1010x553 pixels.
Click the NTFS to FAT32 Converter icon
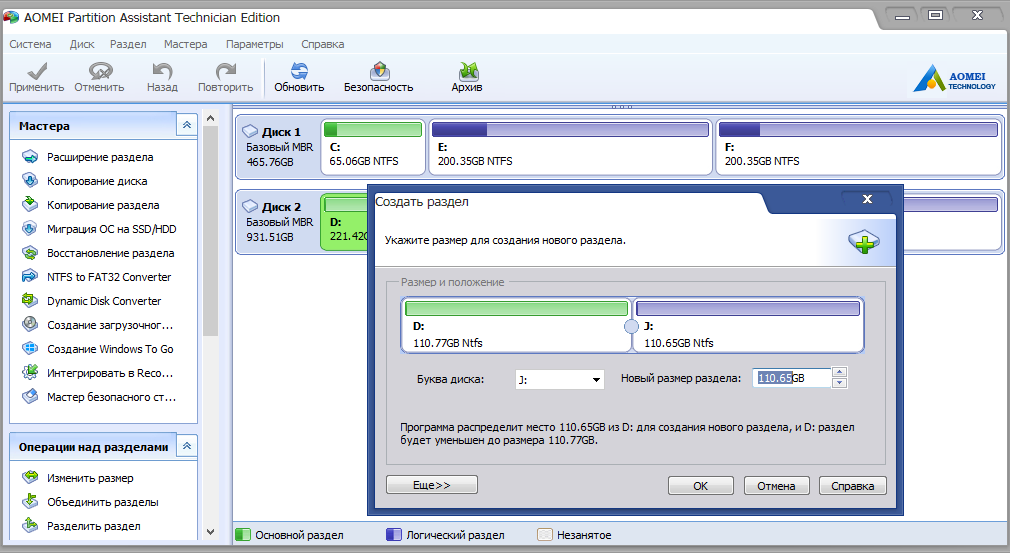tap(30, 276)
